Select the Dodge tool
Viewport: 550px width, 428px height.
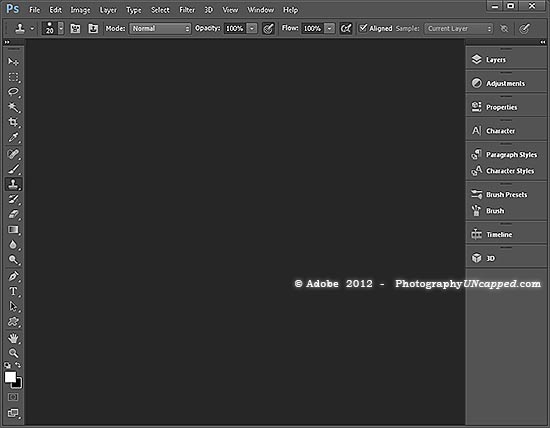point(13,260)
